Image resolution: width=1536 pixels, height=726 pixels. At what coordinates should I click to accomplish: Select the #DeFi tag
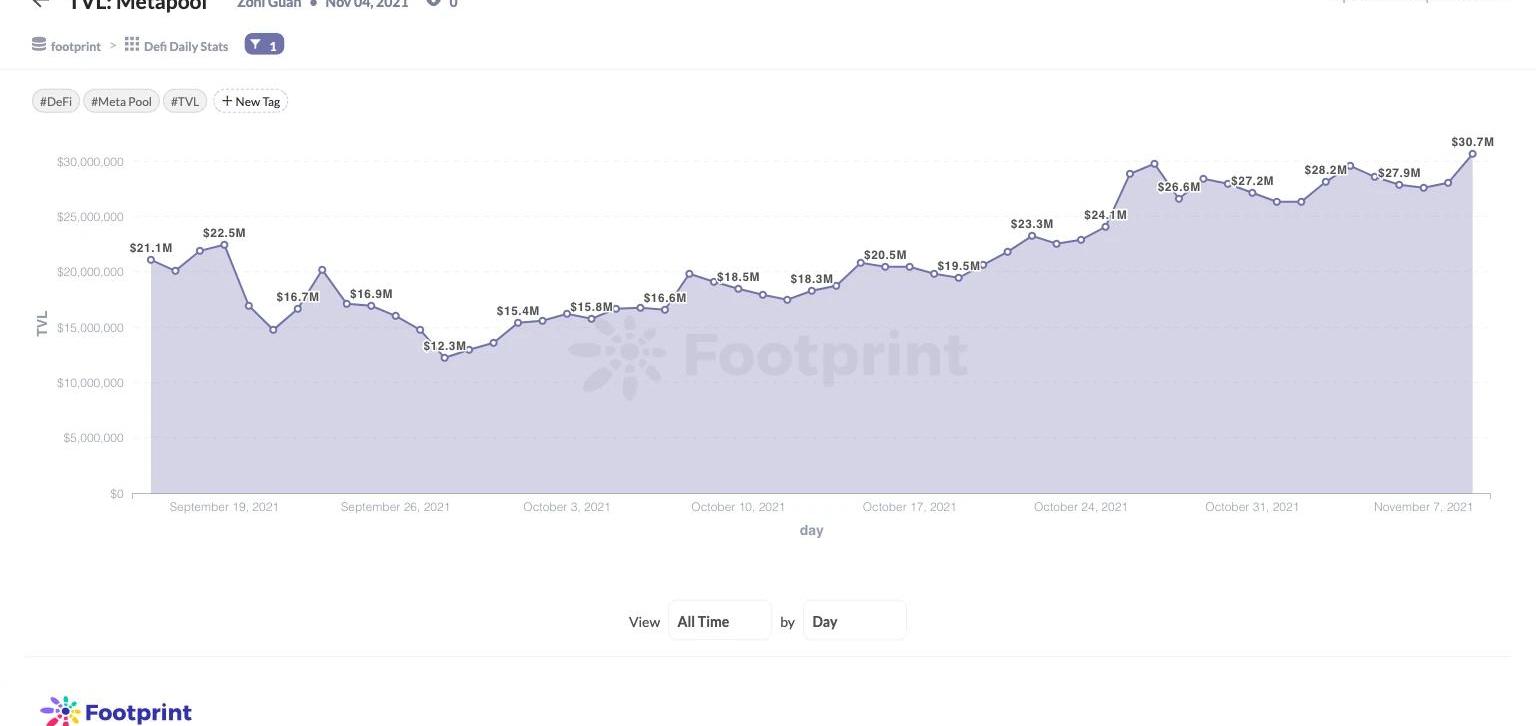tap(56, 101)
